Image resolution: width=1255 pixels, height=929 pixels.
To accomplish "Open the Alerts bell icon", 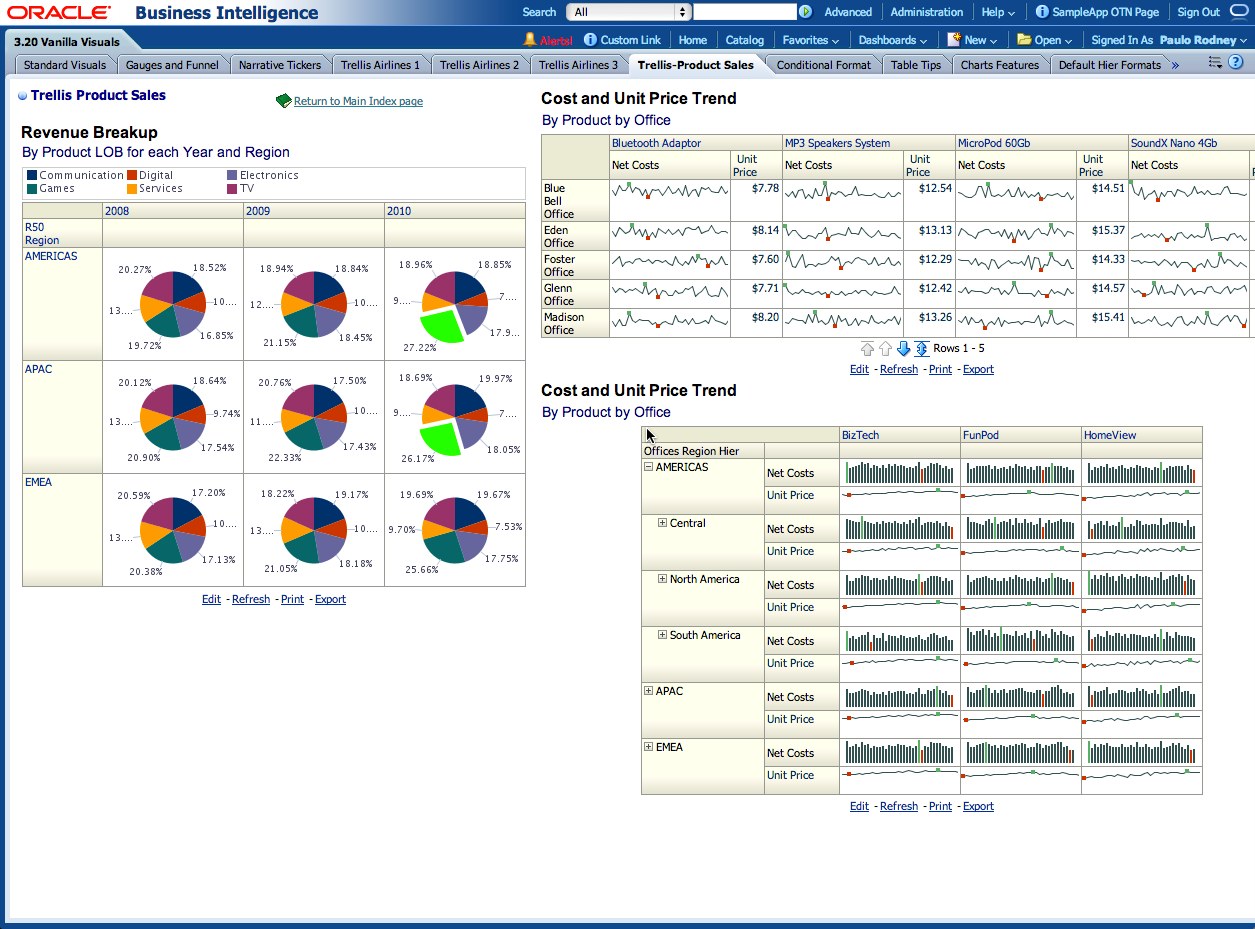I will [x=531, y=40].
